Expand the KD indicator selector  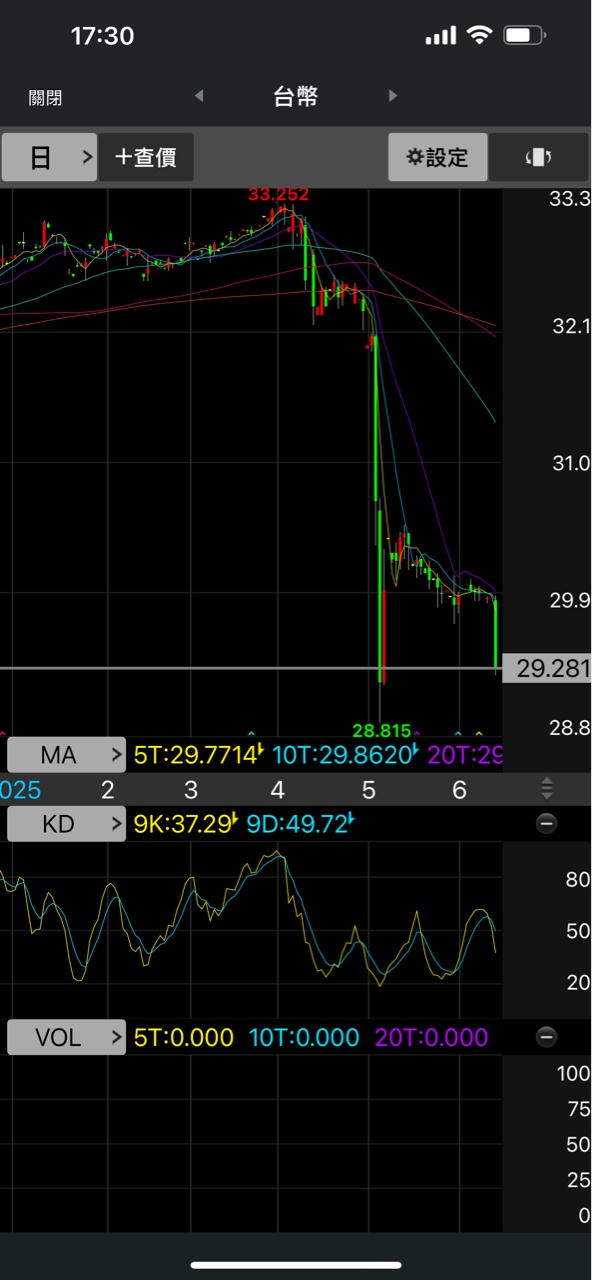pos(67,824)
